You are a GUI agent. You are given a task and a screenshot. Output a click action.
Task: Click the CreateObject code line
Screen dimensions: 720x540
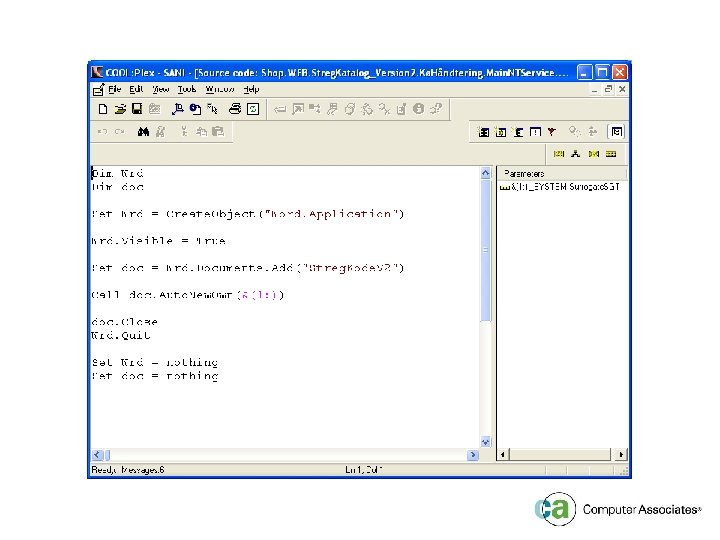coord(248,214)
